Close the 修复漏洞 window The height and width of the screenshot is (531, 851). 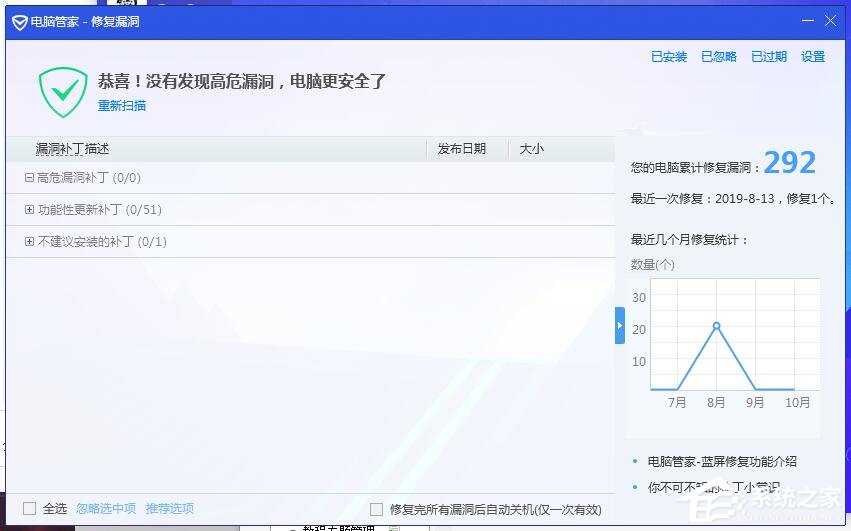pyautogui.click(x=830, y=21)
